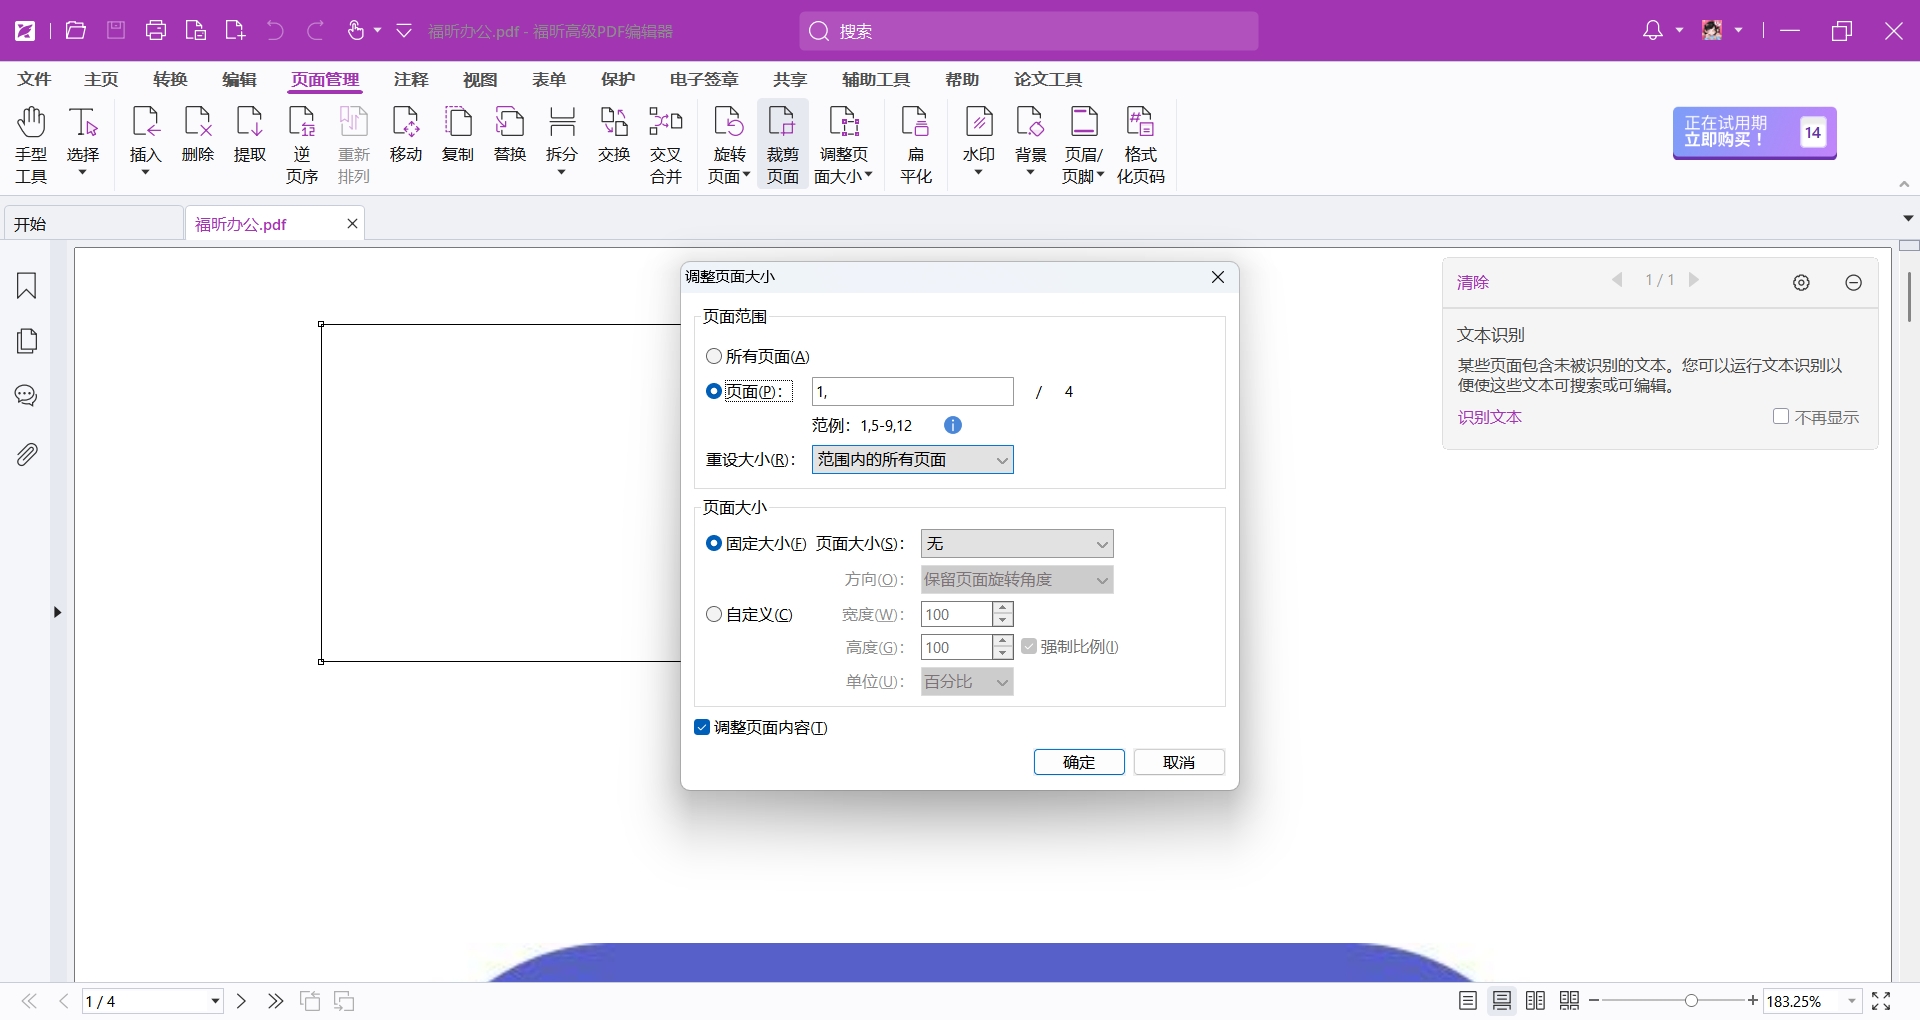Click the print icon in the title bar
This screenshot has height=1020, width=1920.
tap(156, 31)
